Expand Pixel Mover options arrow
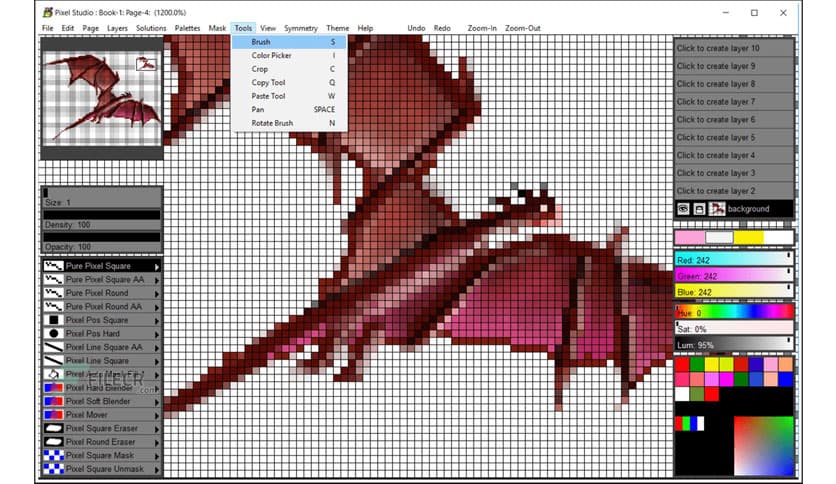This screenshot has height=484, width=836. point(157,416)
